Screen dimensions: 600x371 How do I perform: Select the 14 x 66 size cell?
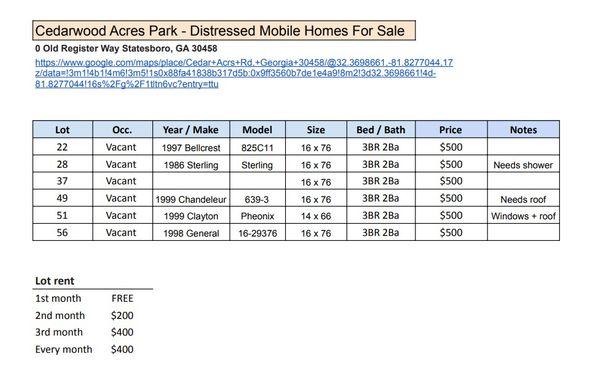pos(316,215)
